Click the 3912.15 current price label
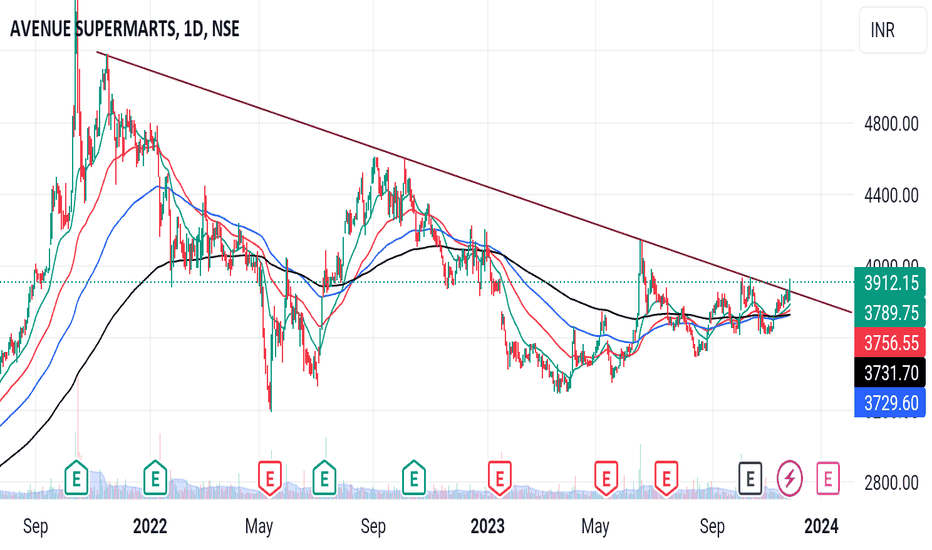Screen dimensions: 932x550 (x=890, y=282)
